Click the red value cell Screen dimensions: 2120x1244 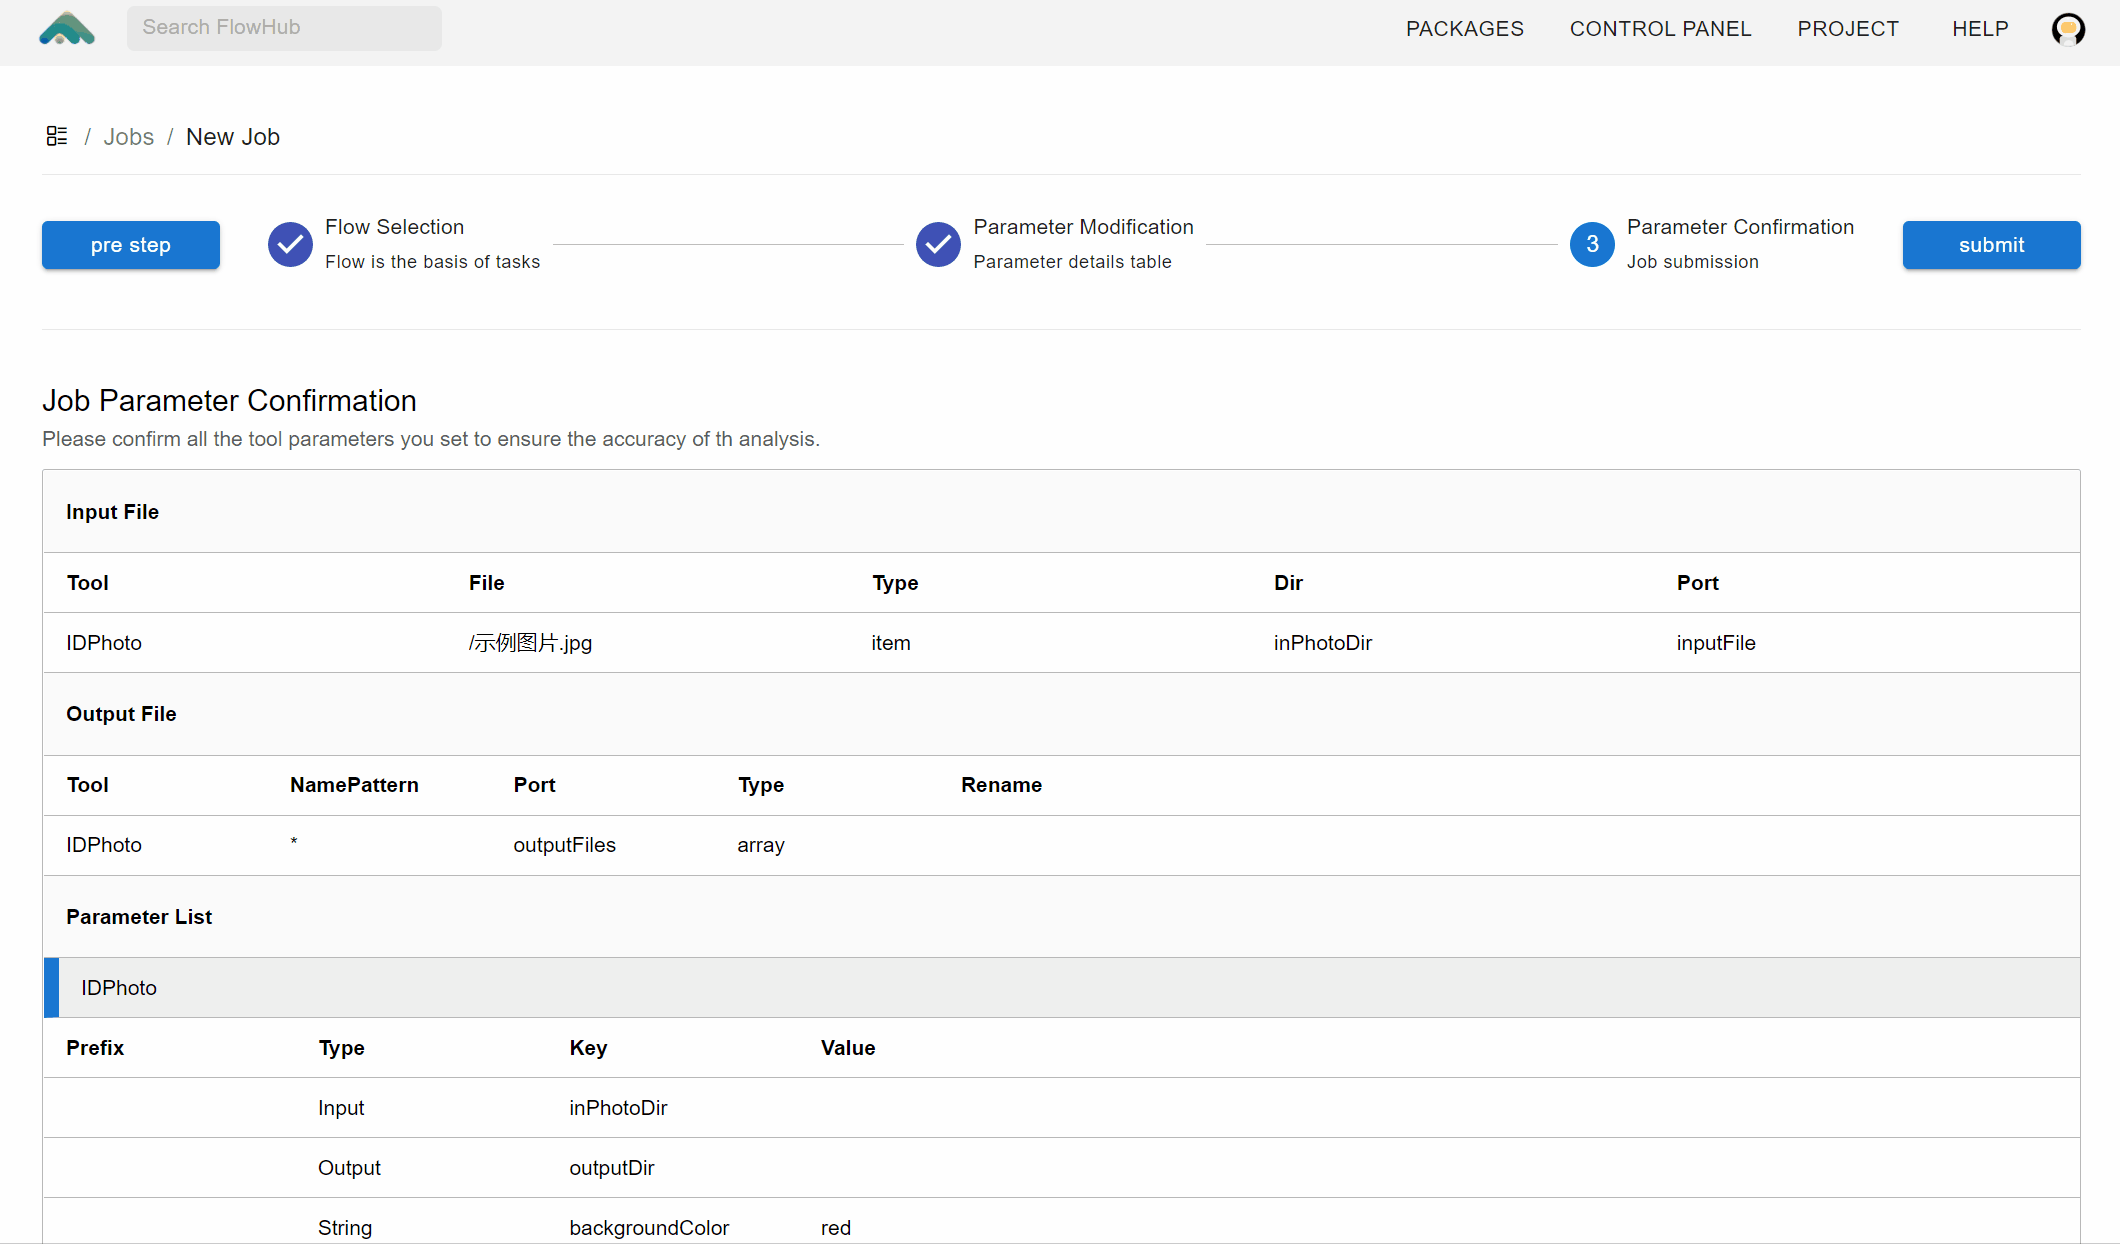coord(835,1228)
